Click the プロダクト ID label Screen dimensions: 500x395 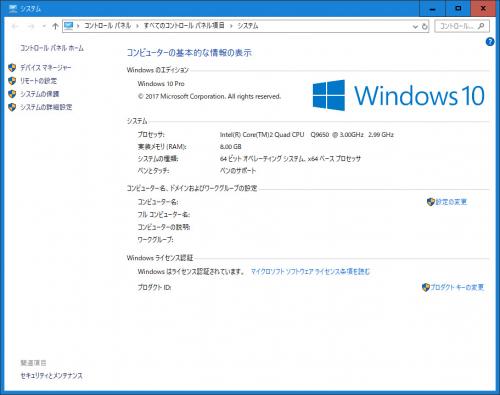[154, 287]
